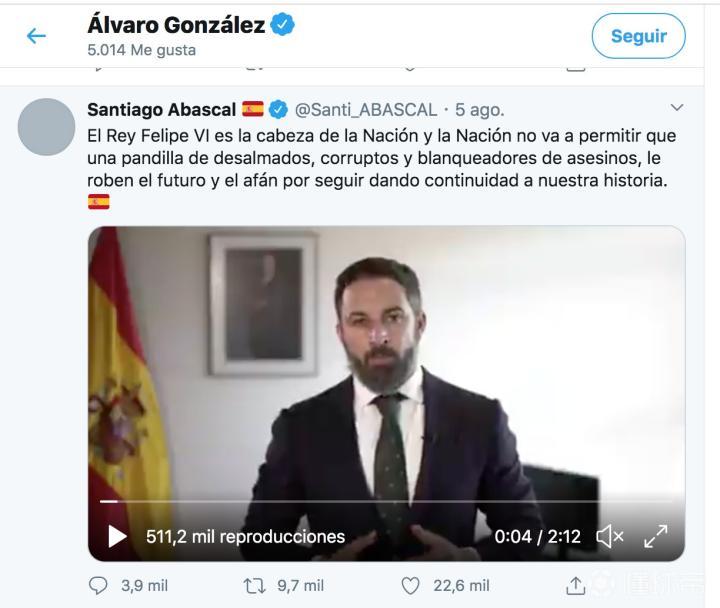Expand the video to fullscreen
Image resolution: width=720 pixels, height=608 pixels.
(655, 536)
